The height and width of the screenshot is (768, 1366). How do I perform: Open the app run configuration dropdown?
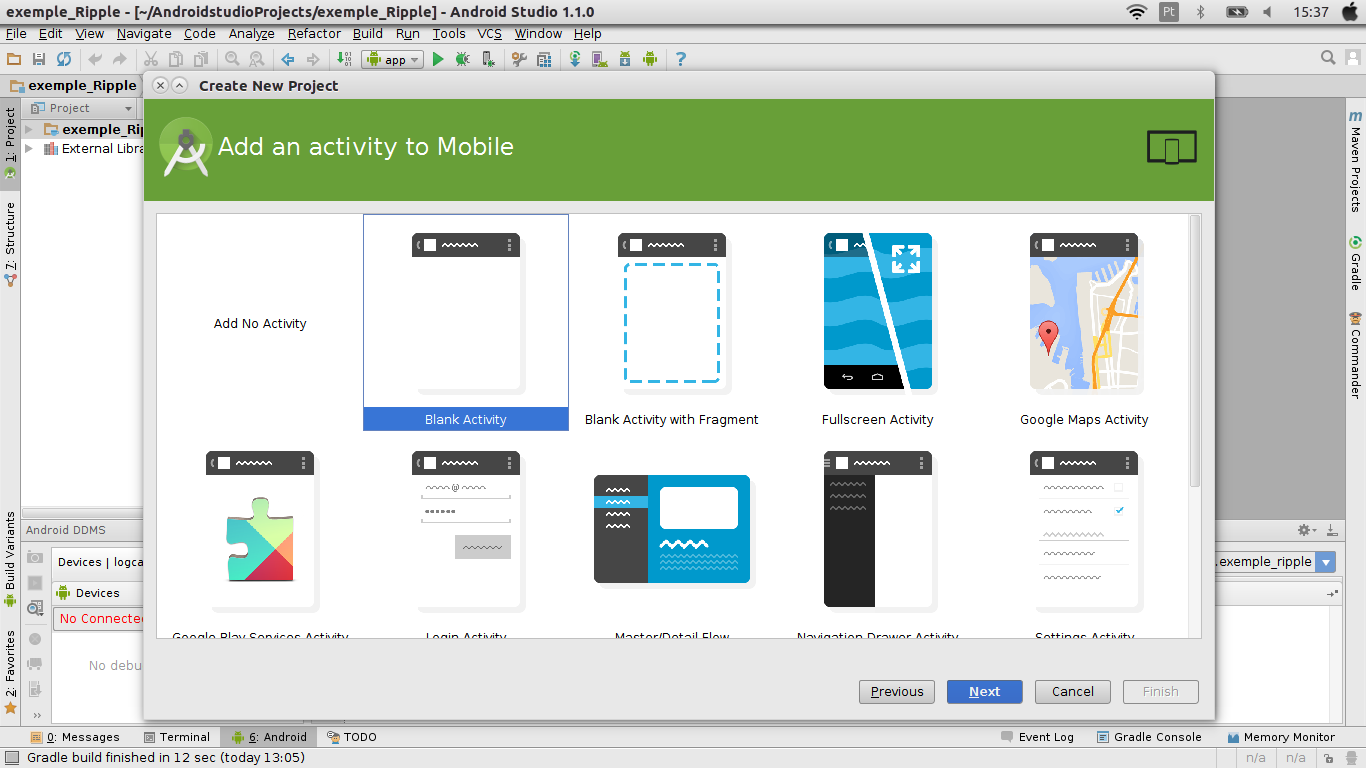[393, 59]
